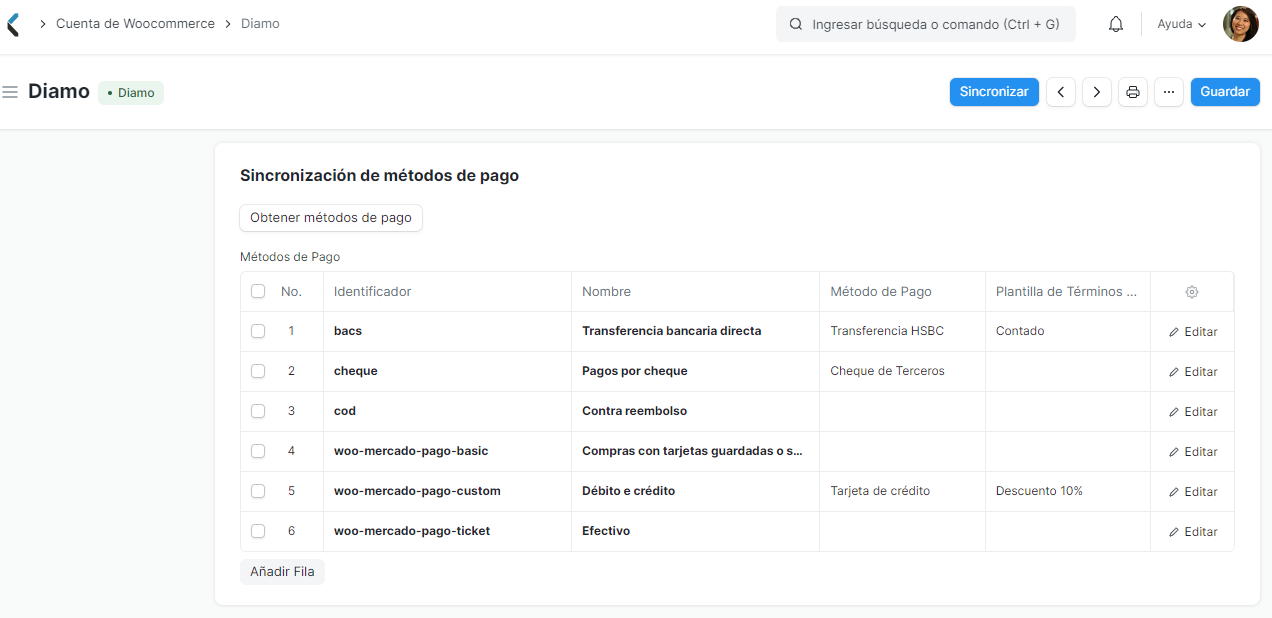Open table column settings via gear icon
This screenshot has height=618, width=1272.
point(1191,291)
